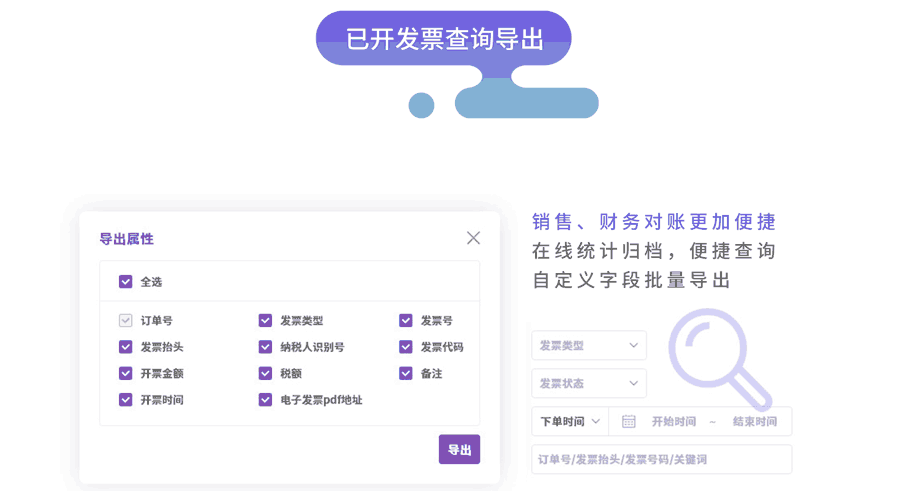Toggle the 订单号 checkbox
Image resolution: width=910 pixels, height=491 pixels.
click(x=125, y=320)
